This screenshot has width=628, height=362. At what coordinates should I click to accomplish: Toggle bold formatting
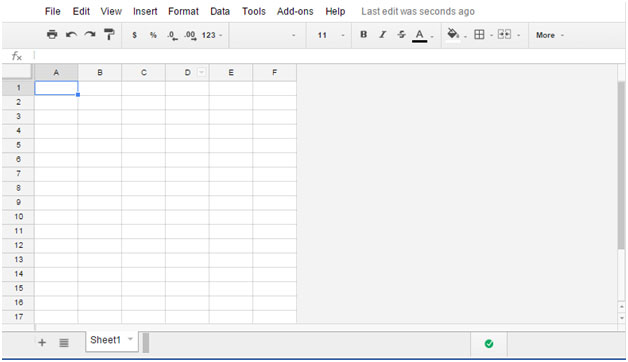[363, 34]
